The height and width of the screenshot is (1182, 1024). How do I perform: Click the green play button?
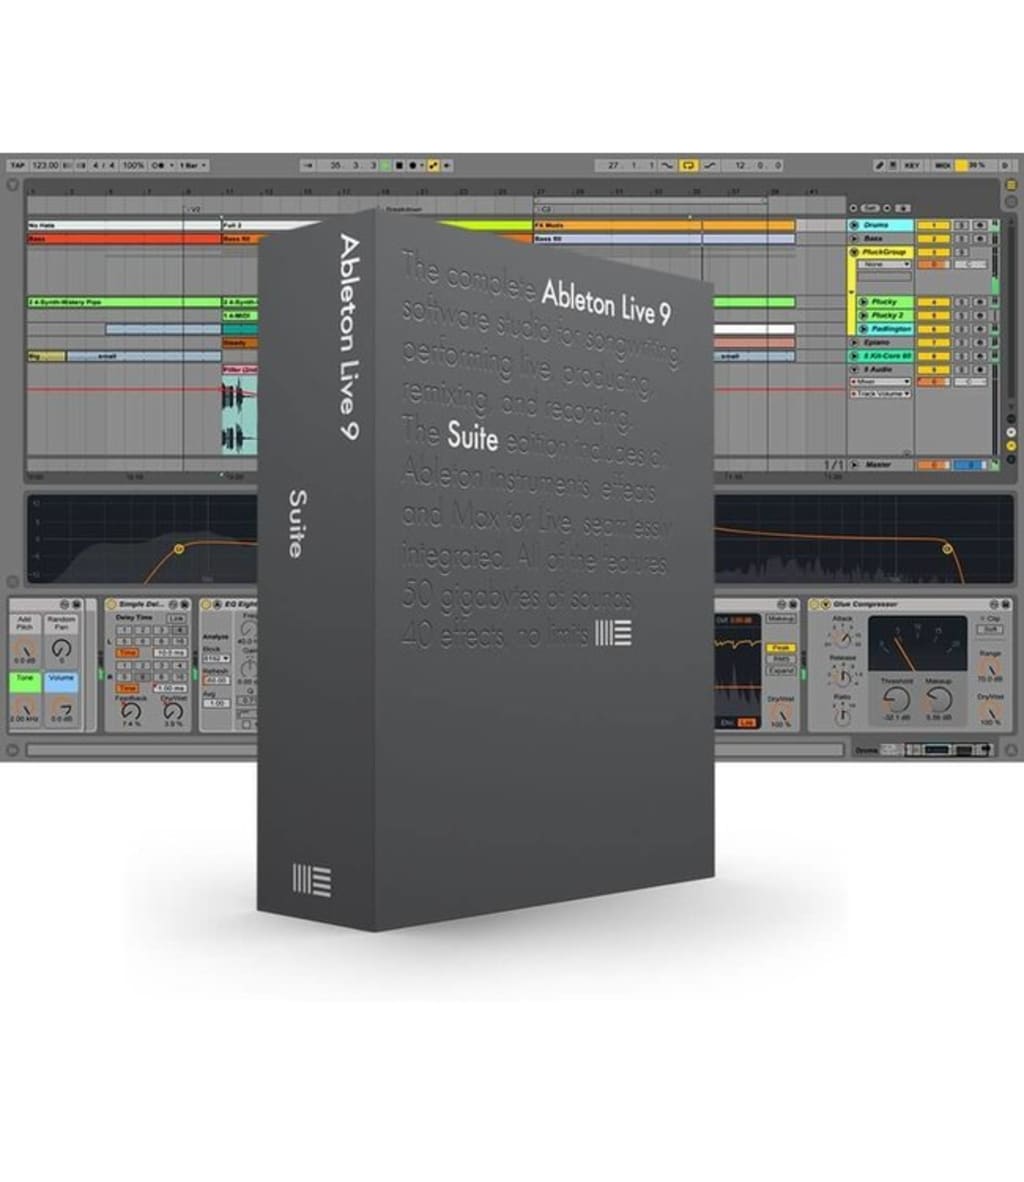click(x=387, y=165)
